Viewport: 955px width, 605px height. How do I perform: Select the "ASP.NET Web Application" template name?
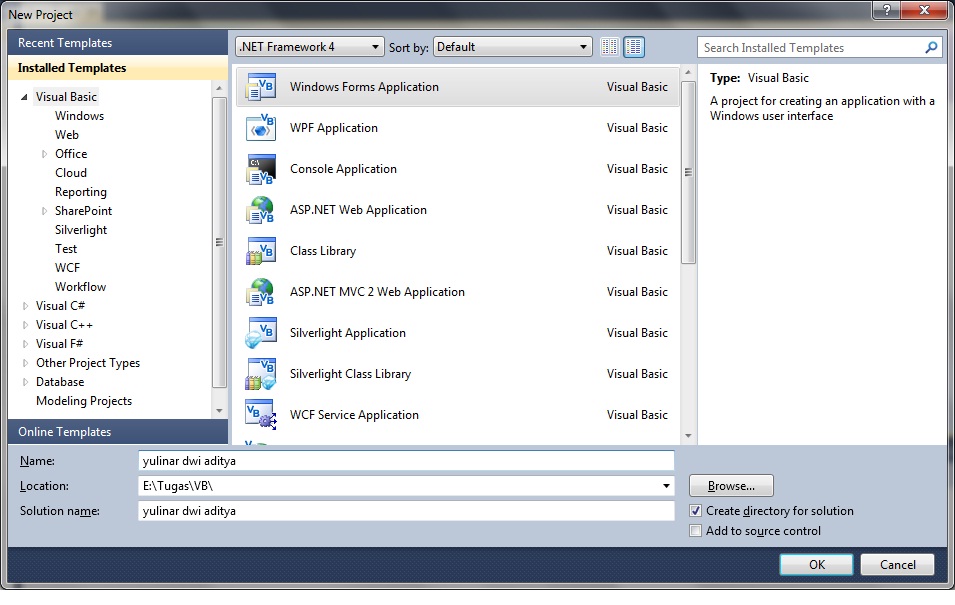pos(358,210)
